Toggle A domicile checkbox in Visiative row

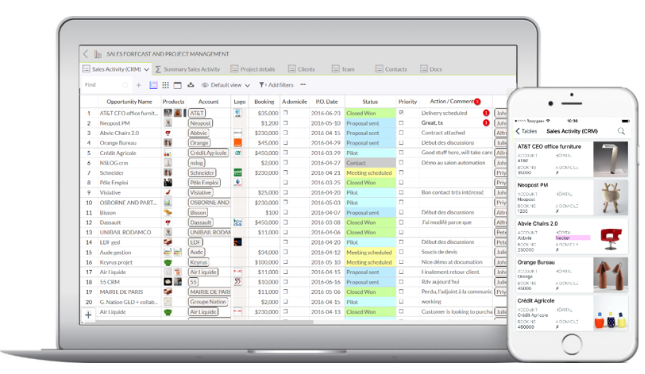[x=285, y=192]
